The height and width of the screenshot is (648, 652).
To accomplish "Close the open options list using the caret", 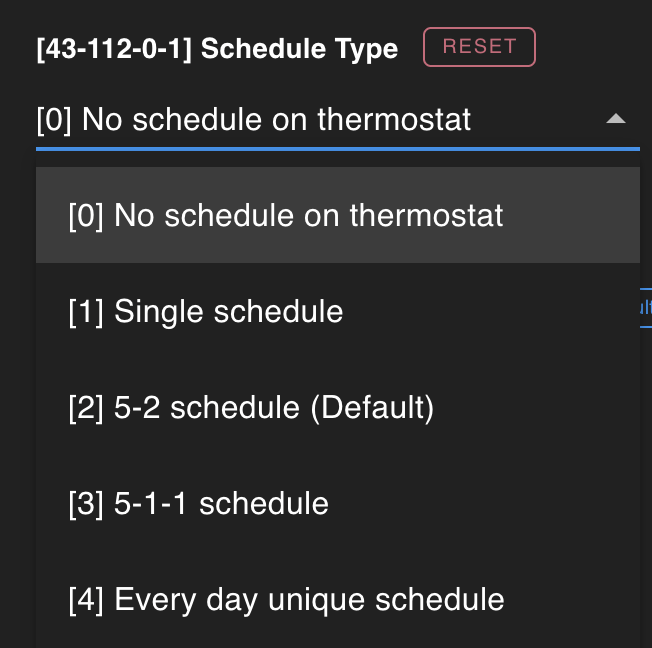I will 616,120.
